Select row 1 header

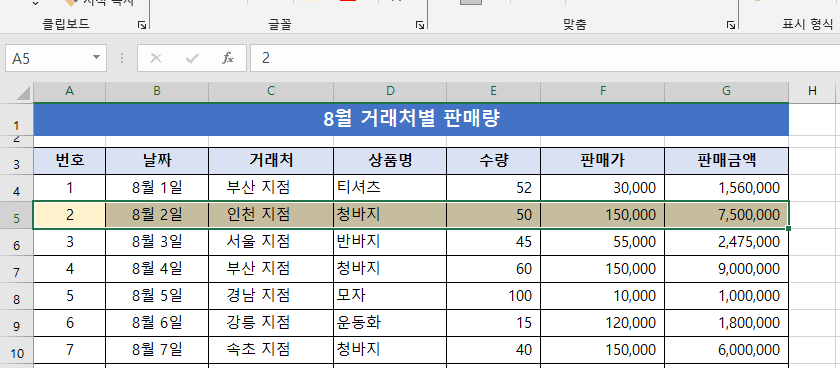tap(16, 119)
